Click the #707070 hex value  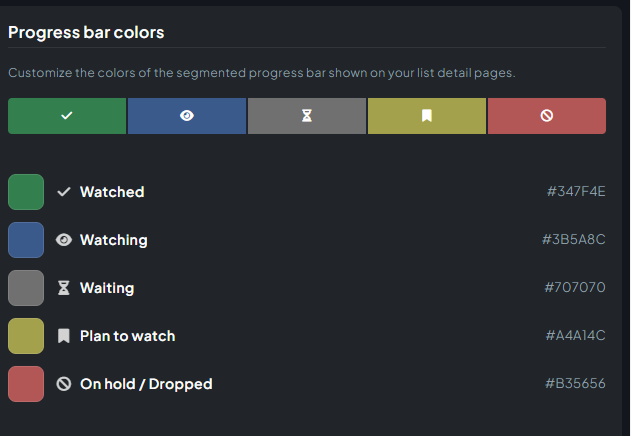point(575,287)
